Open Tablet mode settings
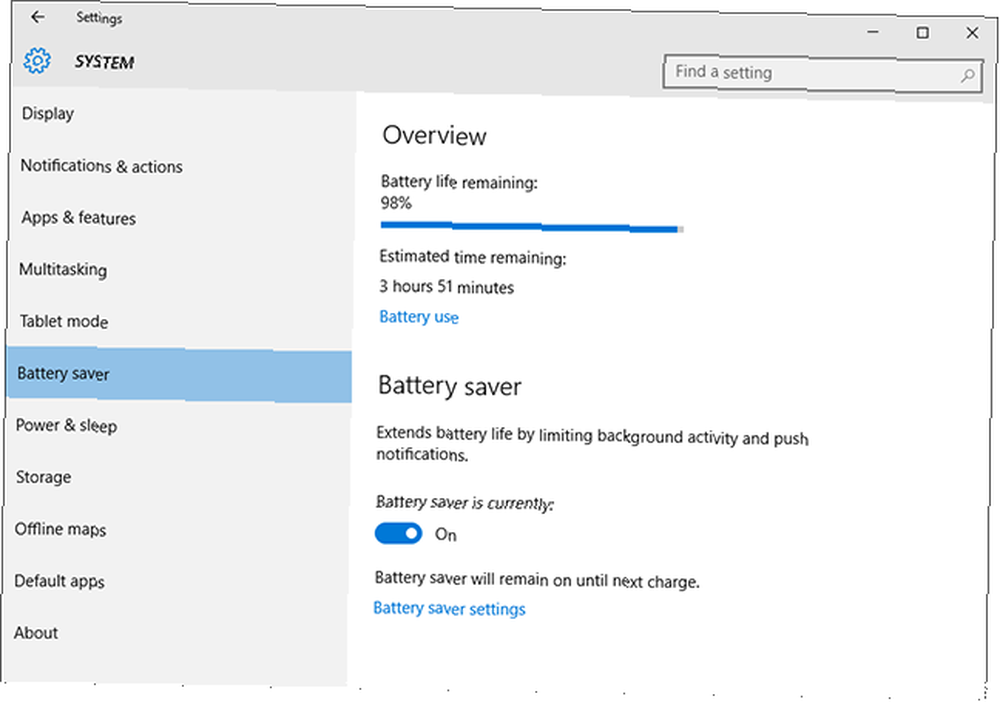This screenshot has height=702, width=1000. pos(64,321)
